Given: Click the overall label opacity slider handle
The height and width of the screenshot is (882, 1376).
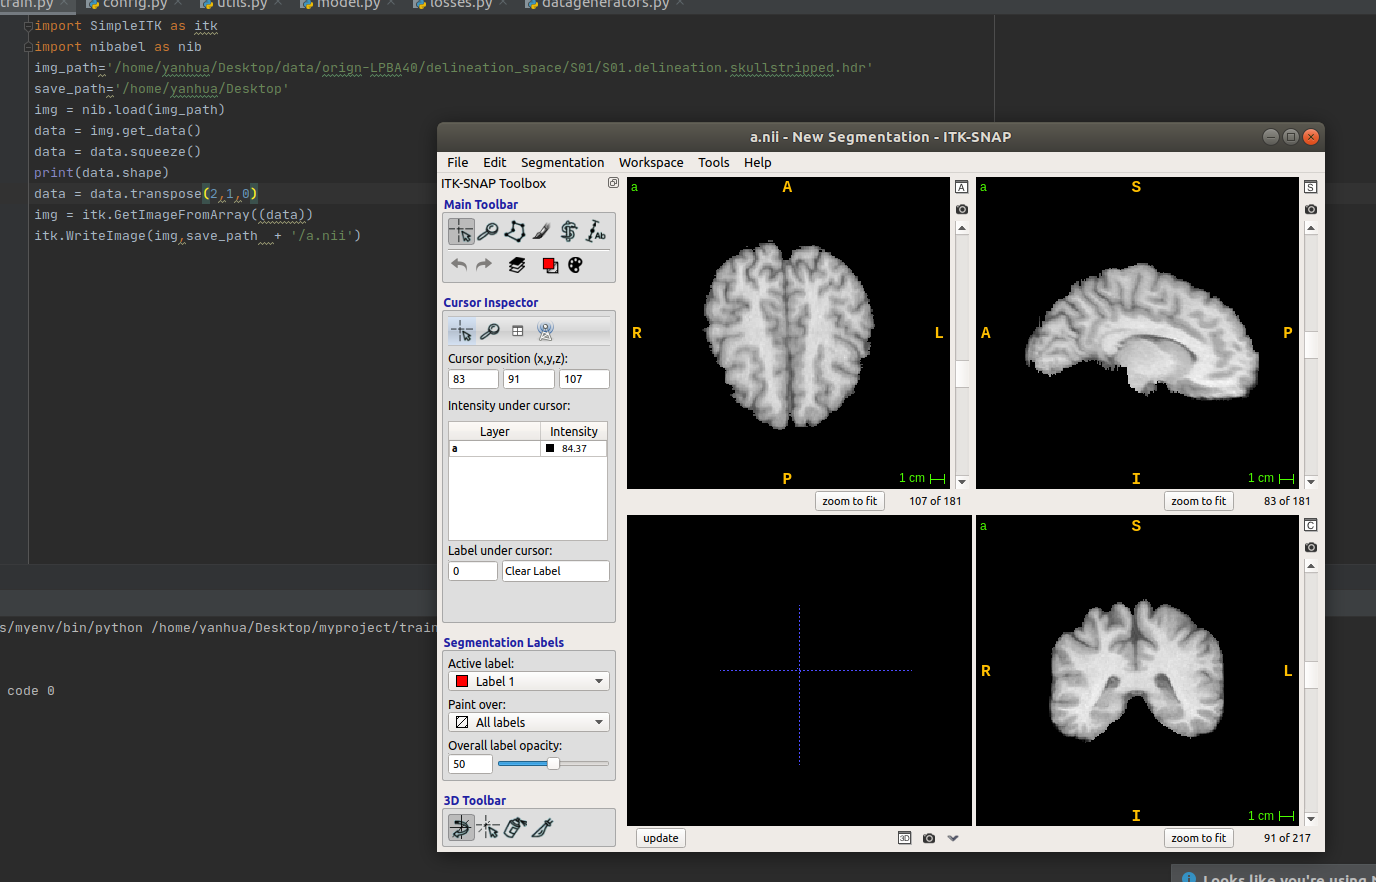Looking at the screenshot, I should (x=553, y=764).
